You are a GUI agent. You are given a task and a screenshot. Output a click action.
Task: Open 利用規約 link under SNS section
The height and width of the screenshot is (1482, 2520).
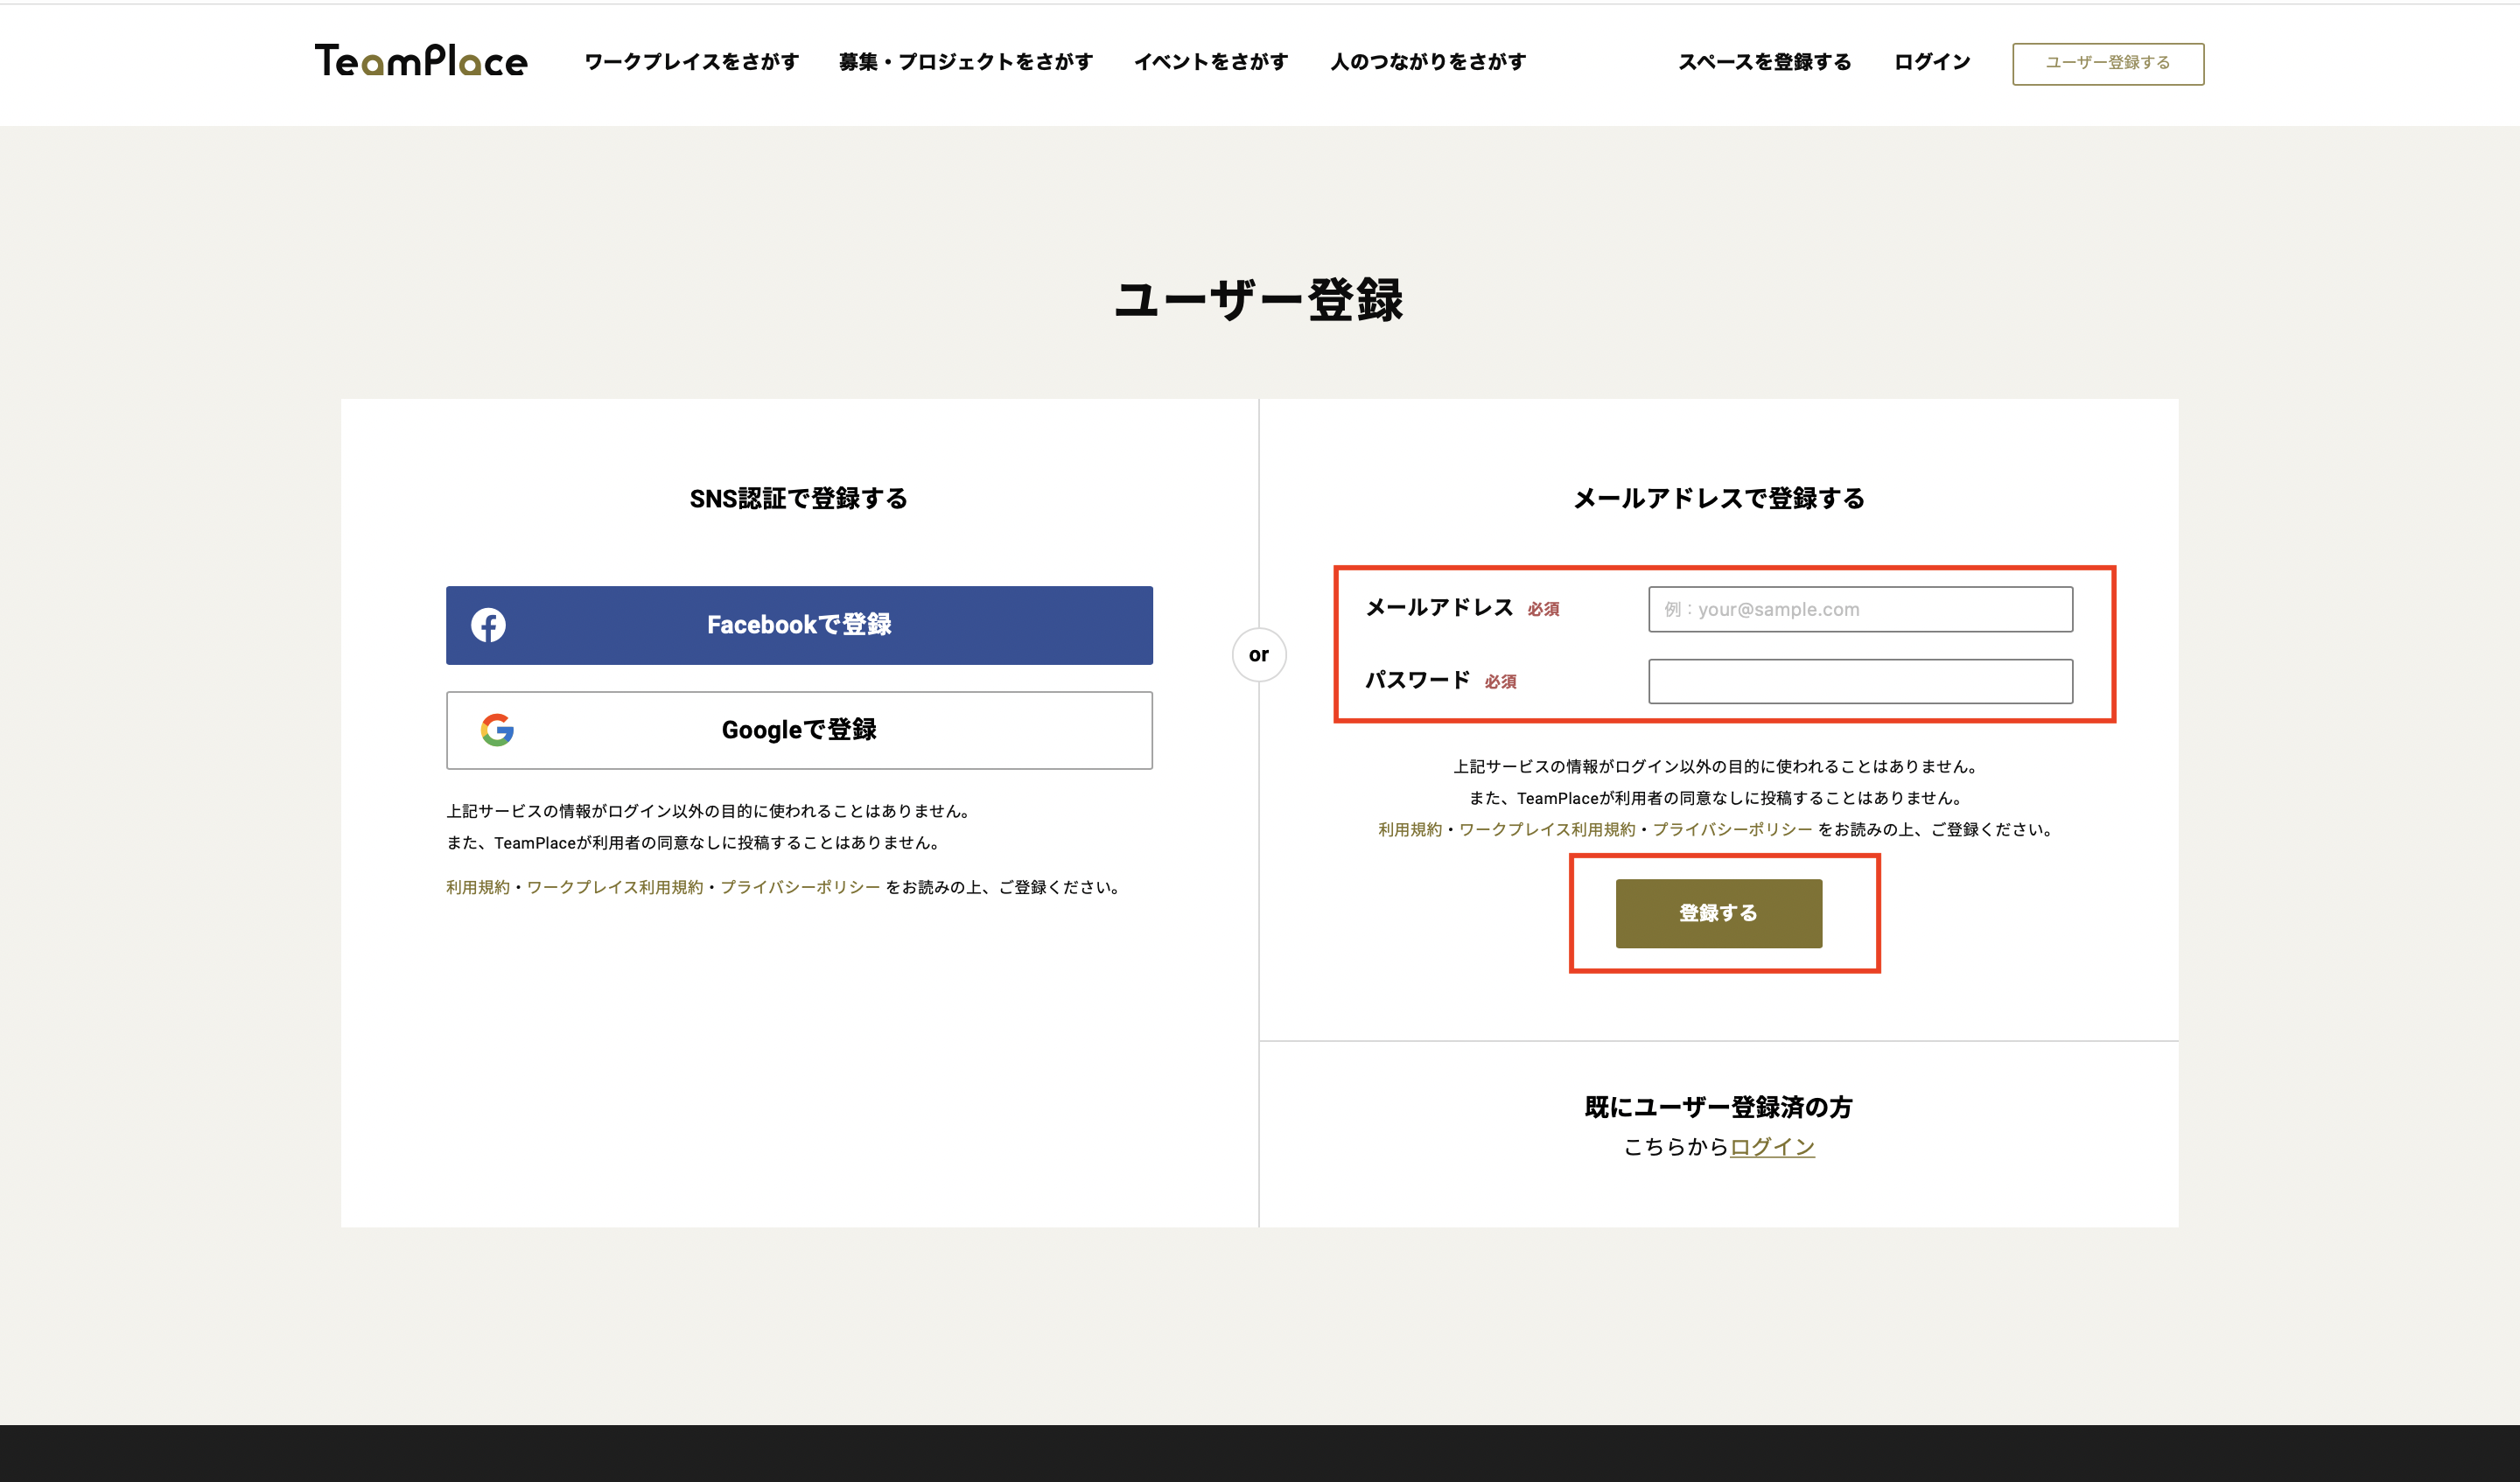pos(477,887)
